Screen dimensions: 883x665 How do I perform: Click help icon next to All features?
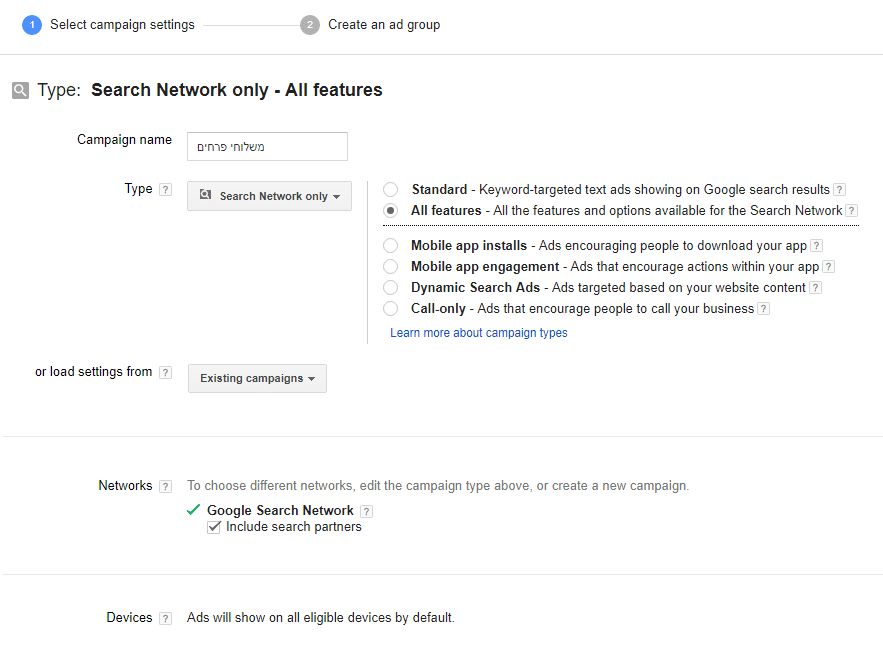[851, 211]
